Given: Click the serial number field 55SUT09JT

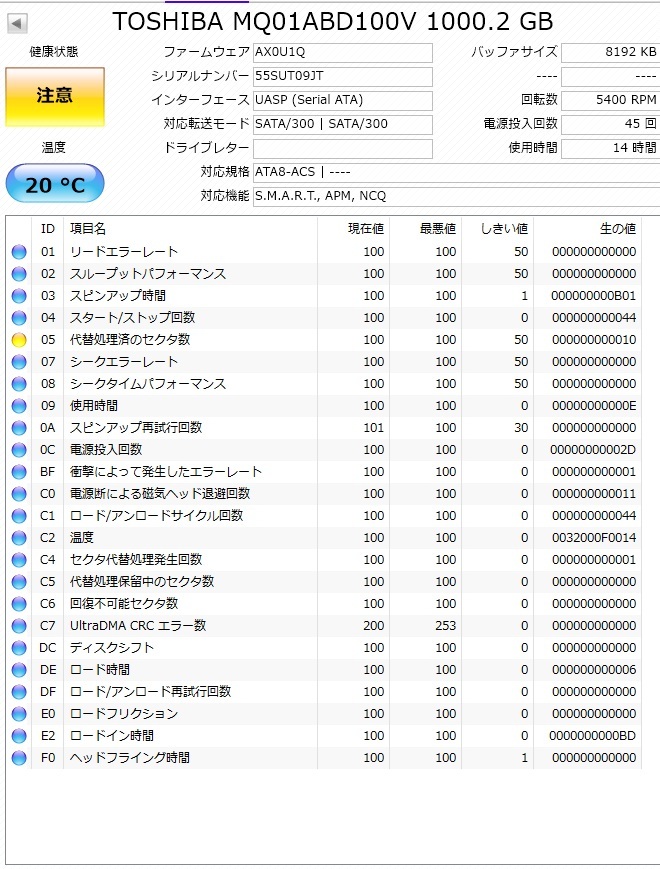Looking at the screenshot, I should tap(342, 76).
